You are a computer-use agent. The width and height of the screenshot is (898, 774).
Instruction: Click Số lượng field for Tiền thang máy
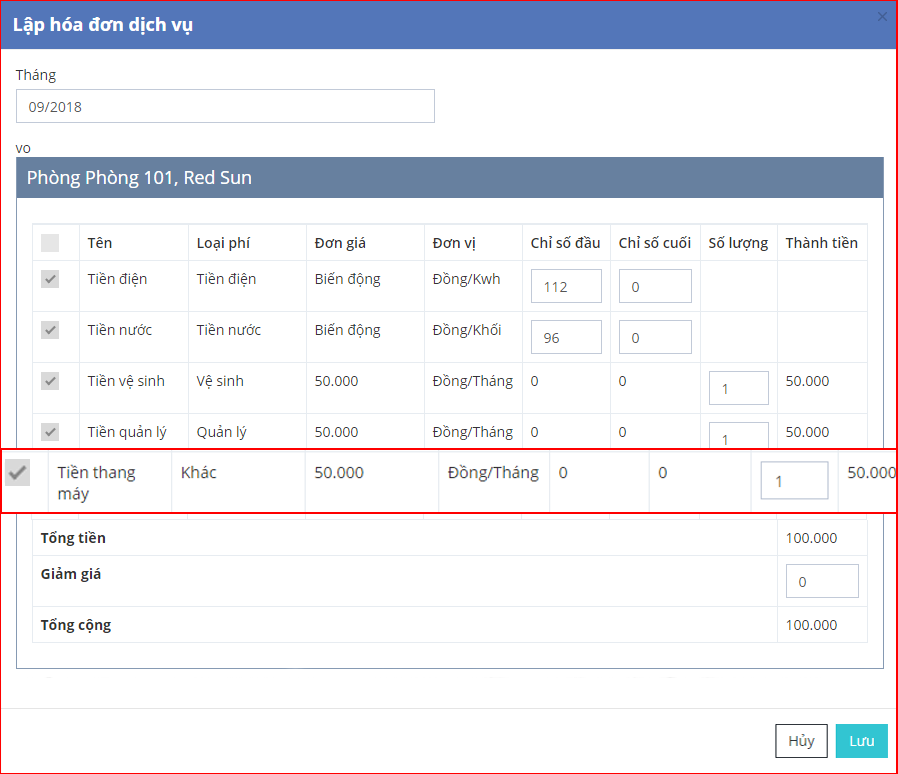794,480
